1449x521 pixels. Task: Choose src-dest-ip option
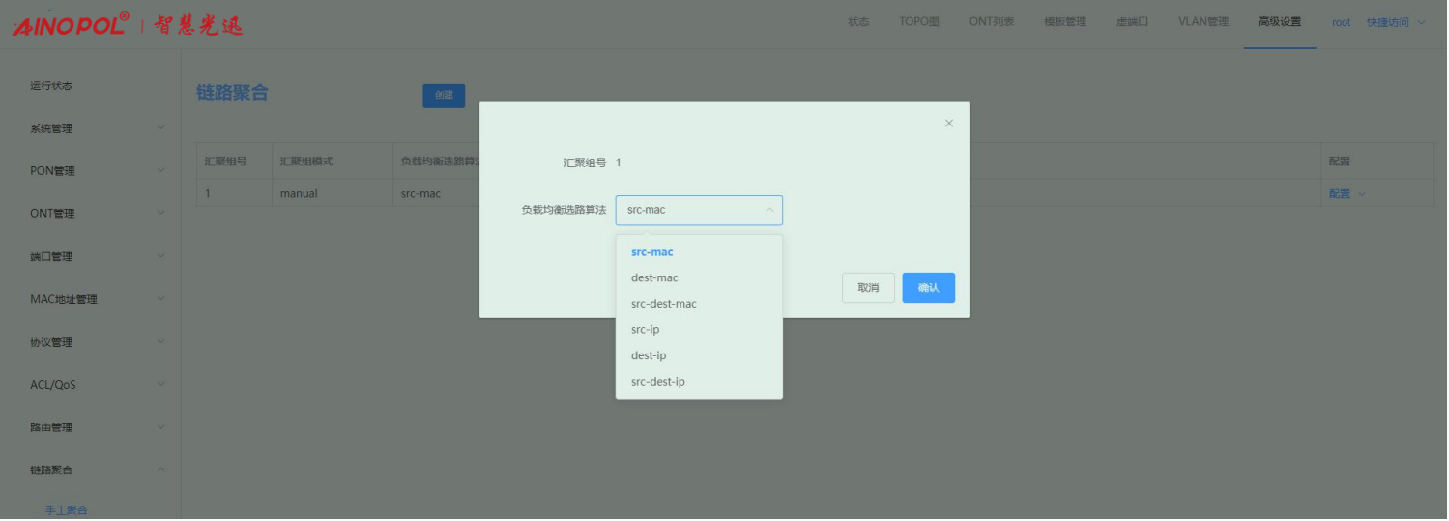(658, 382)
